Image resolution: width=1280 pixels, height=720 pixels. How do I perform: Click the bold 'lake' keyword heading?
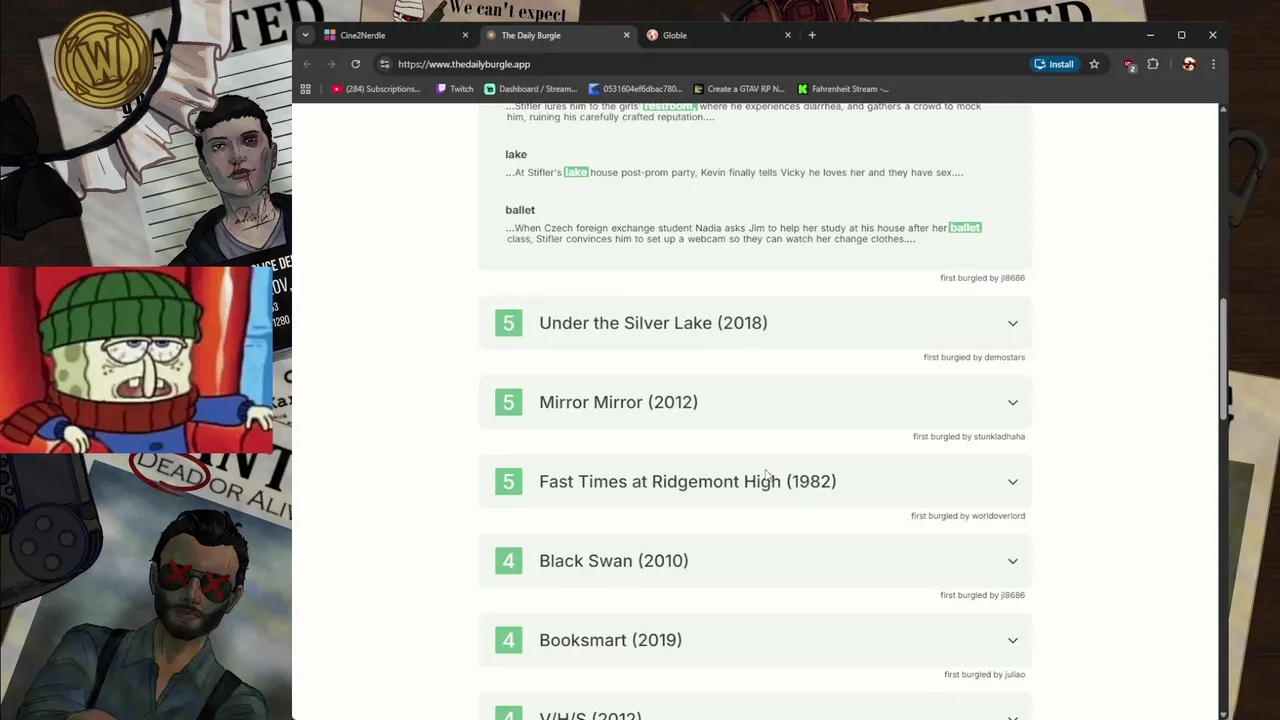516,154
